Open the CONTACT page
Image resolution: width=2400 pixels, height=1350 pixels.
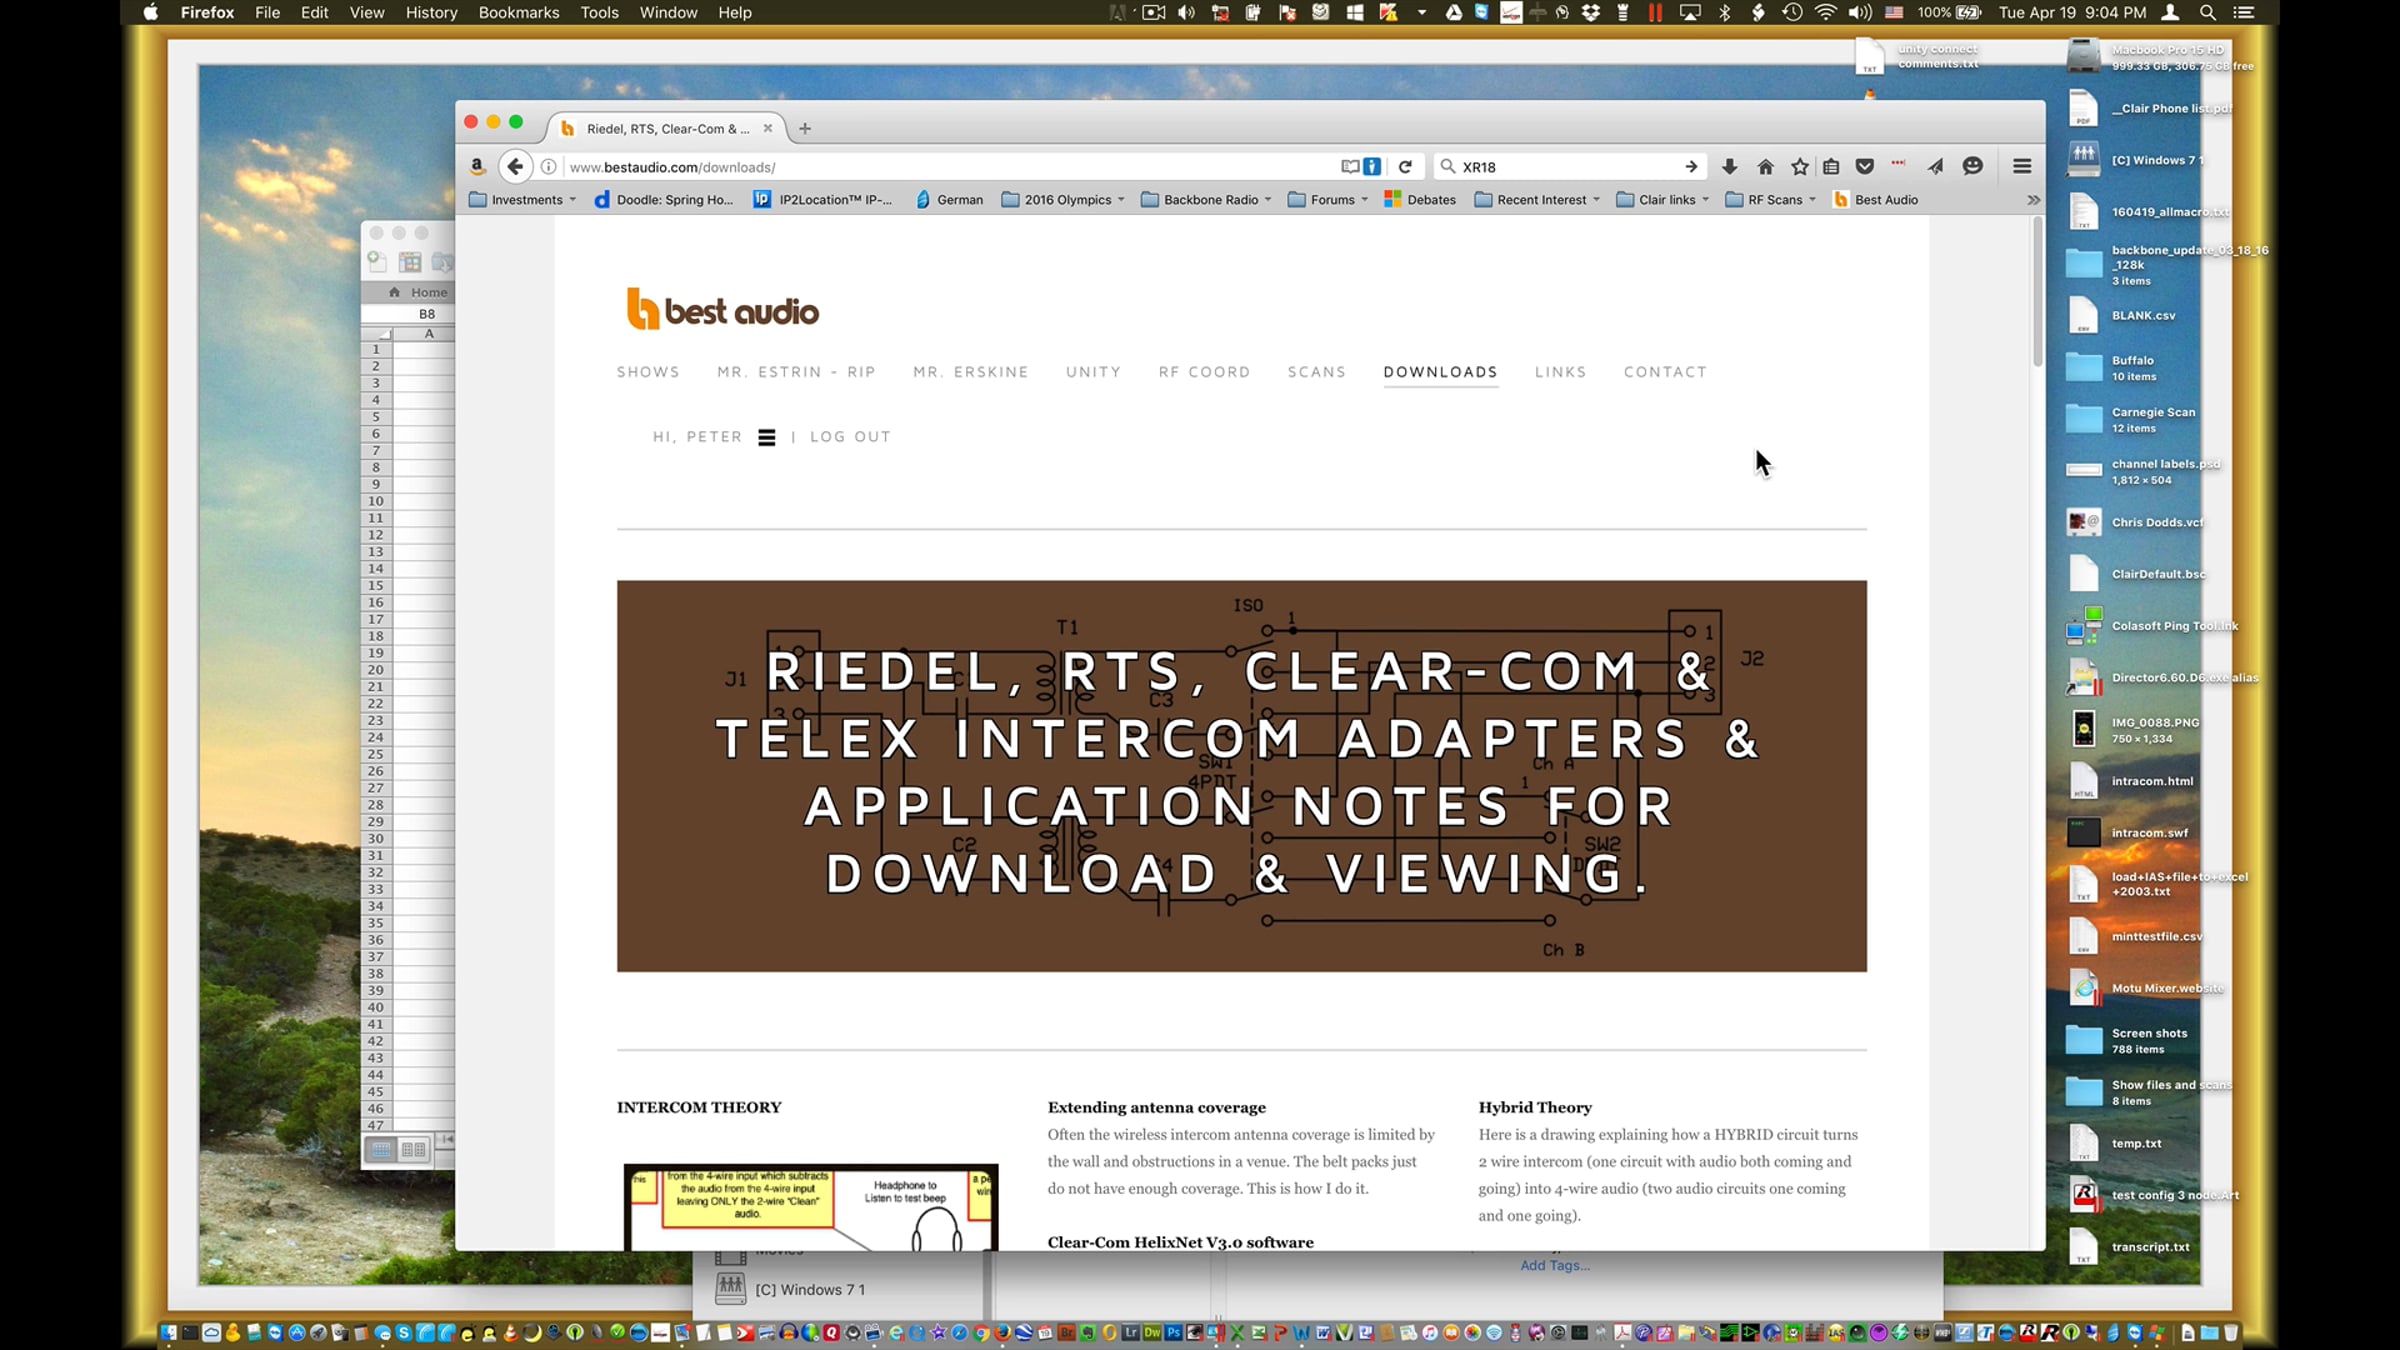(x=1665, y=372)
